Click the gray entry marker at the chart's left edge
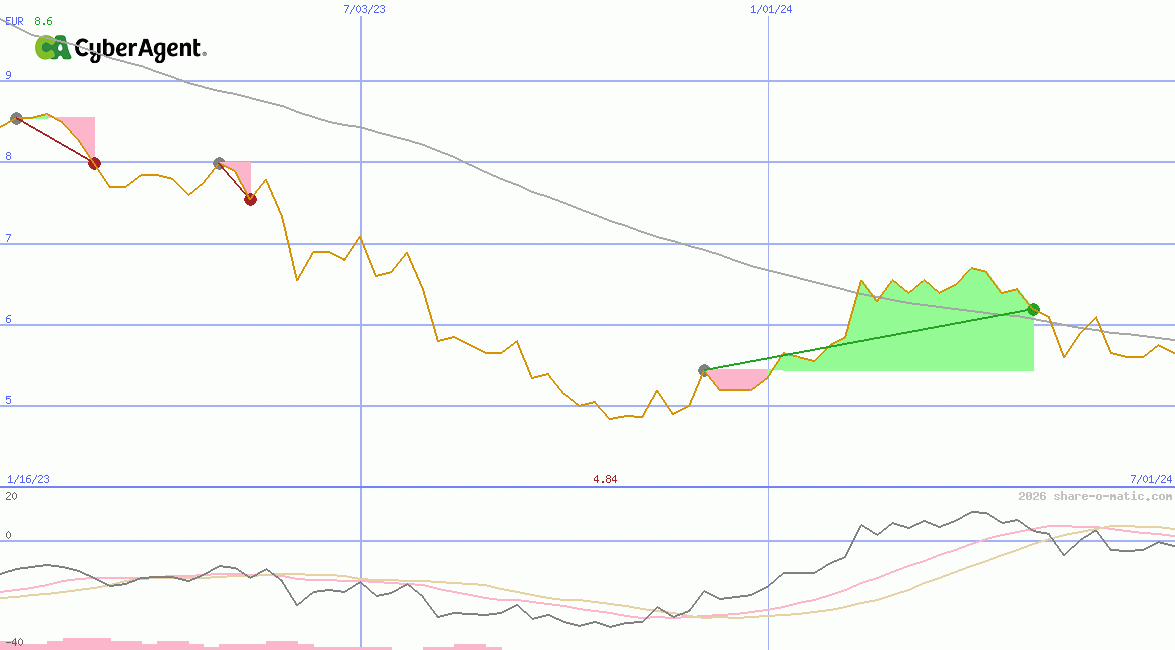Screen dimensions: 1175x650 [16, 118]
